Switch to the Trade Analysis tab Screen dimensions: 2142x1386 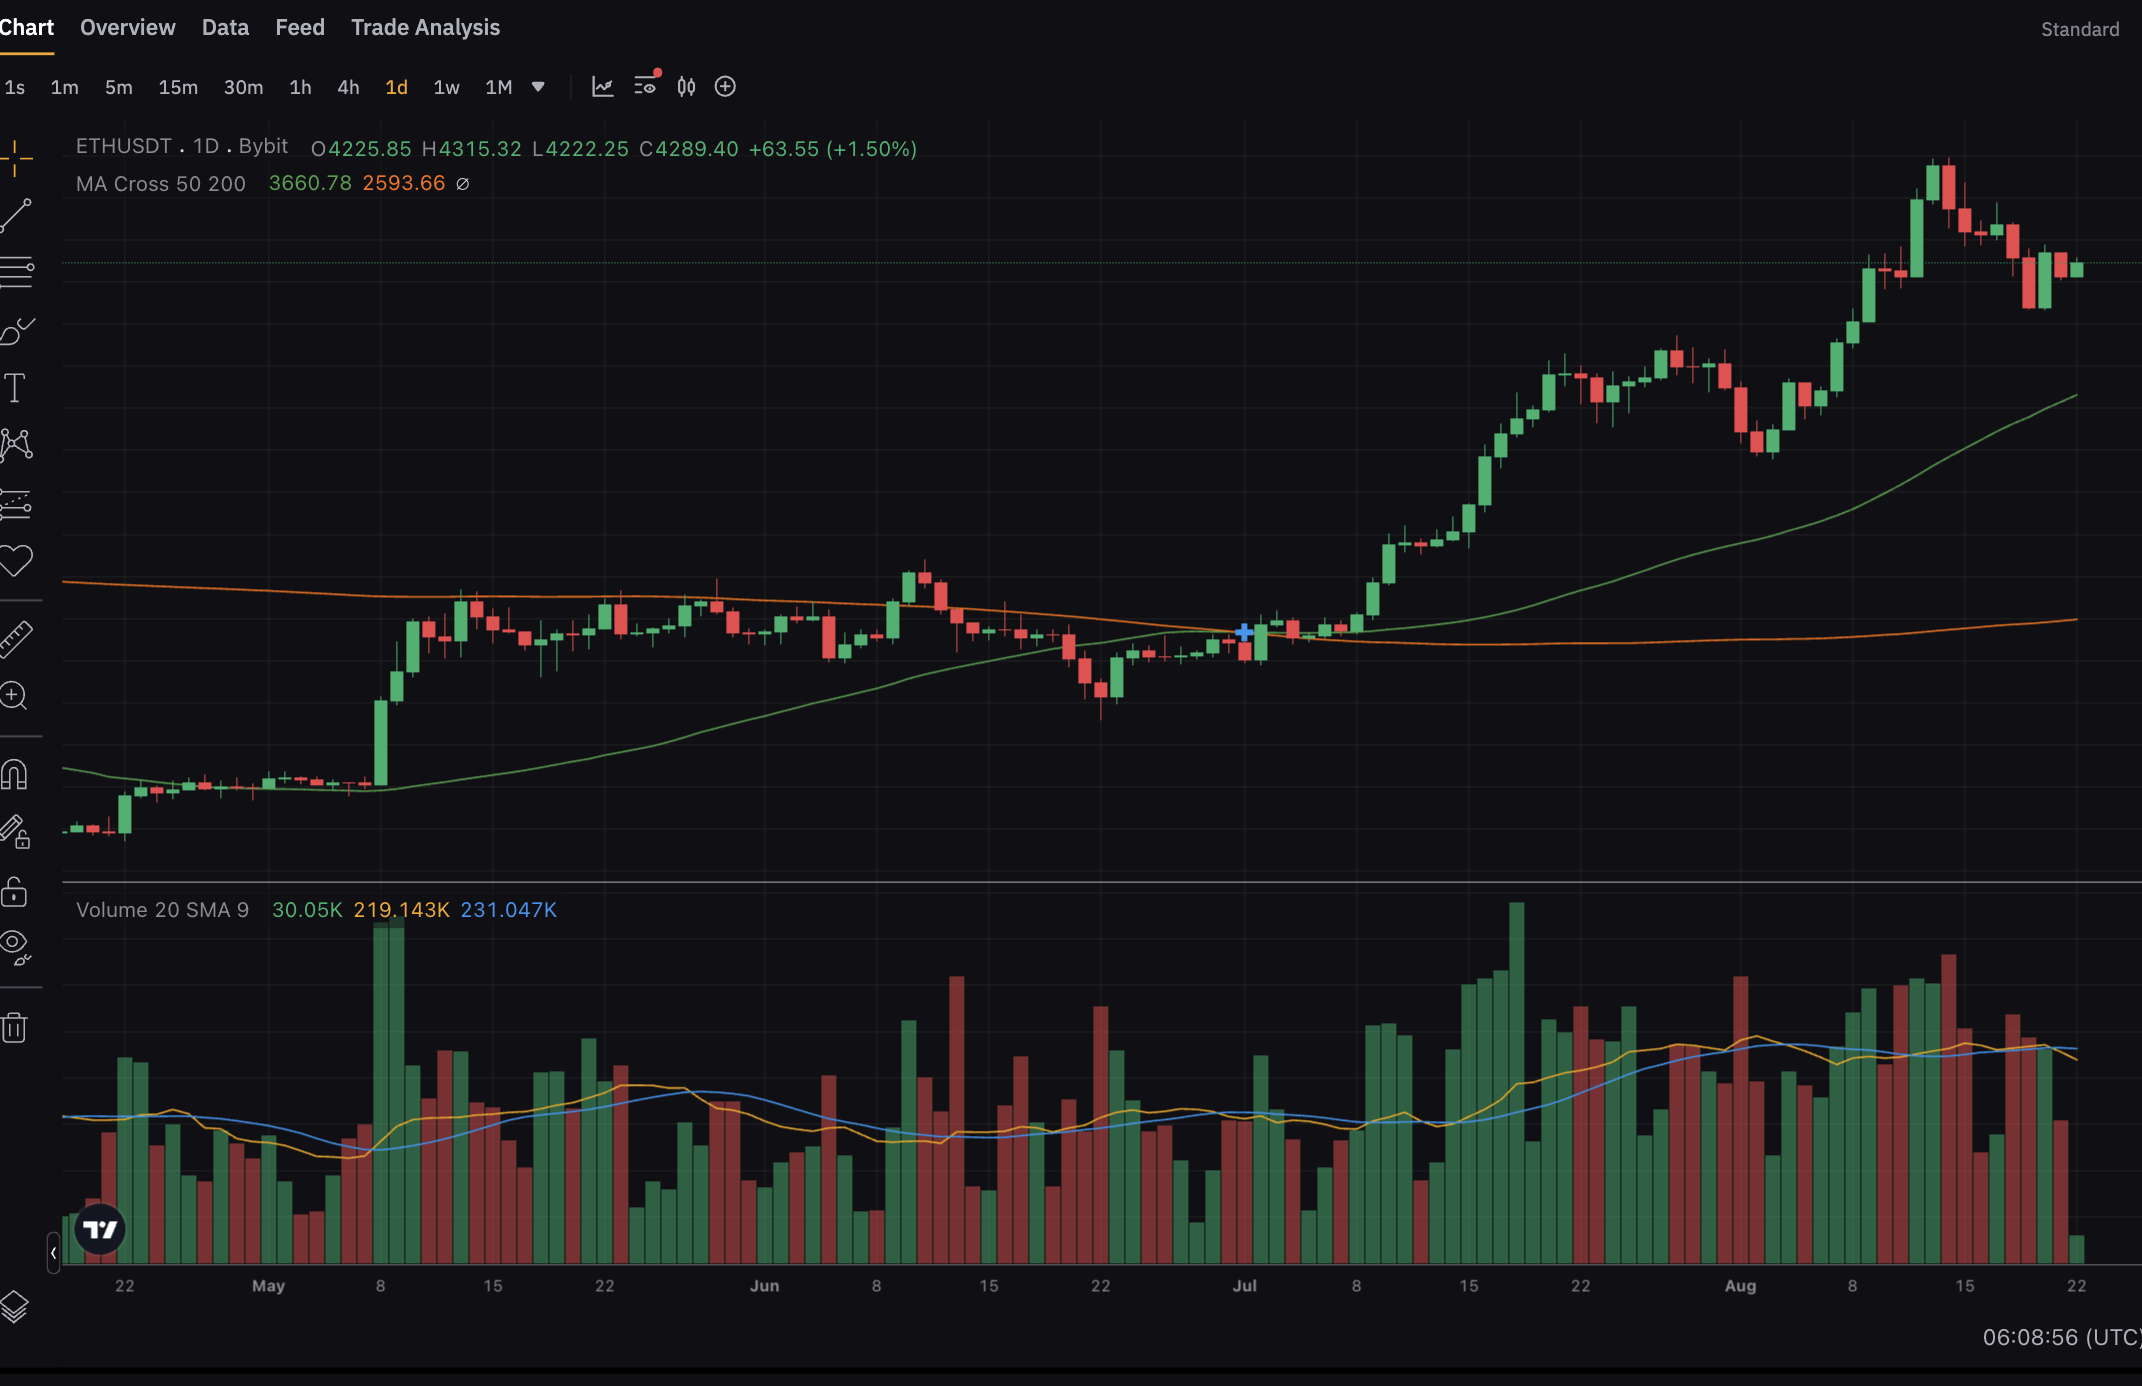click(425, 28)
